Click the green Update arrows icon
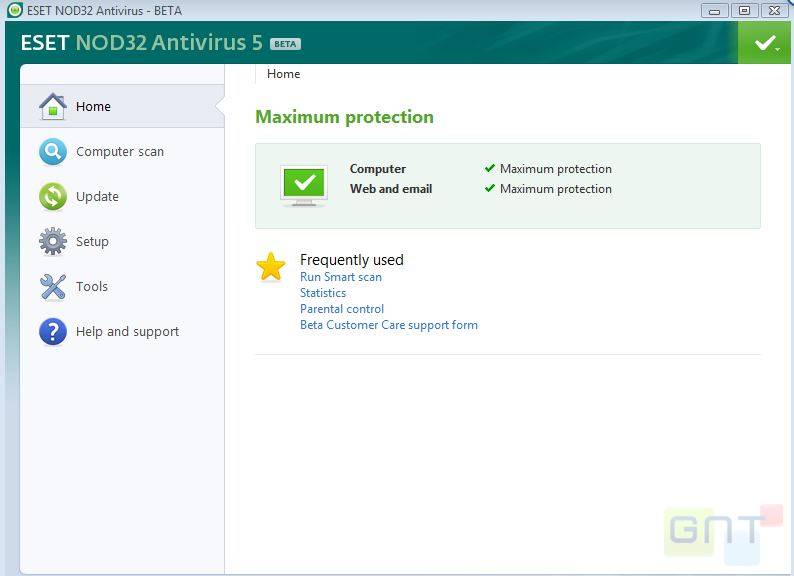 [x=52, y=196]
